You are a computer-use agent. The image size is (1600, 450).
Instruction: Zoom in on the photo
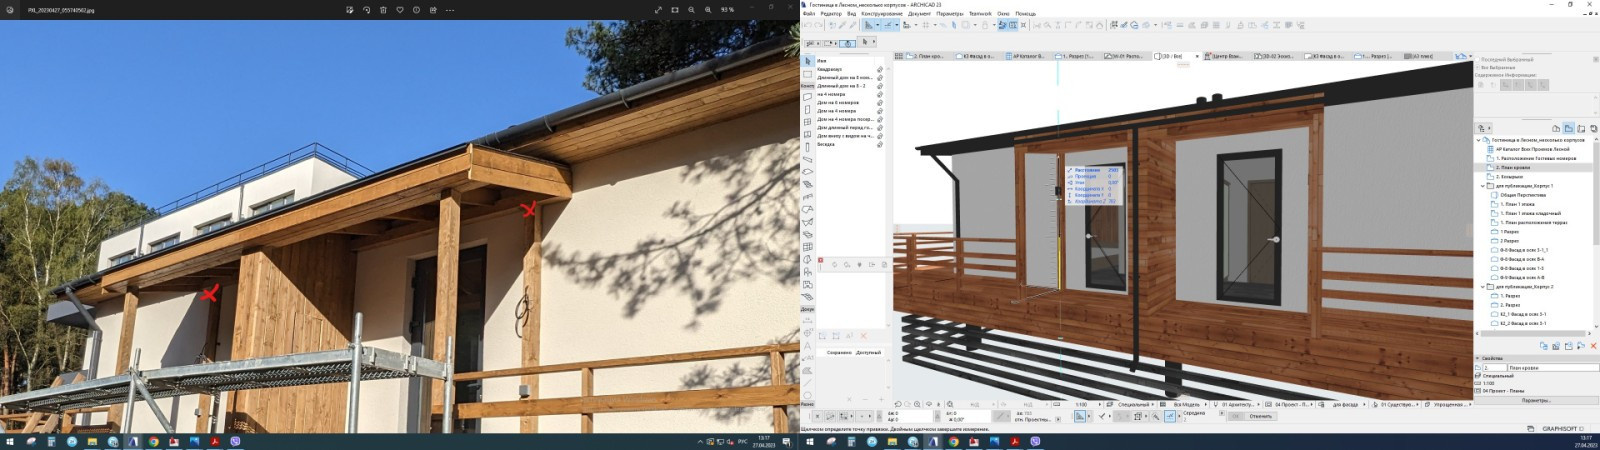click(x=709, y=10)
